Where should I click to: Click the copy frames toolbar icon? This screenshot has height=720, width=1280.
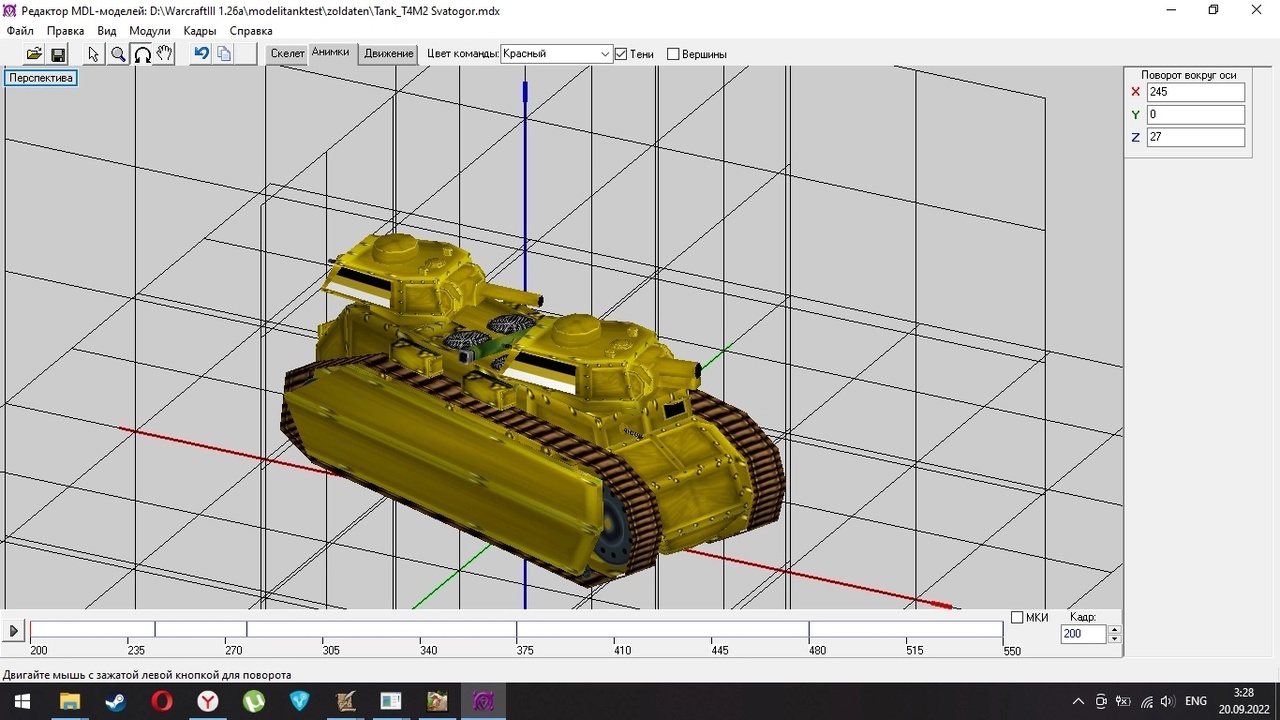tap(224, 54)
